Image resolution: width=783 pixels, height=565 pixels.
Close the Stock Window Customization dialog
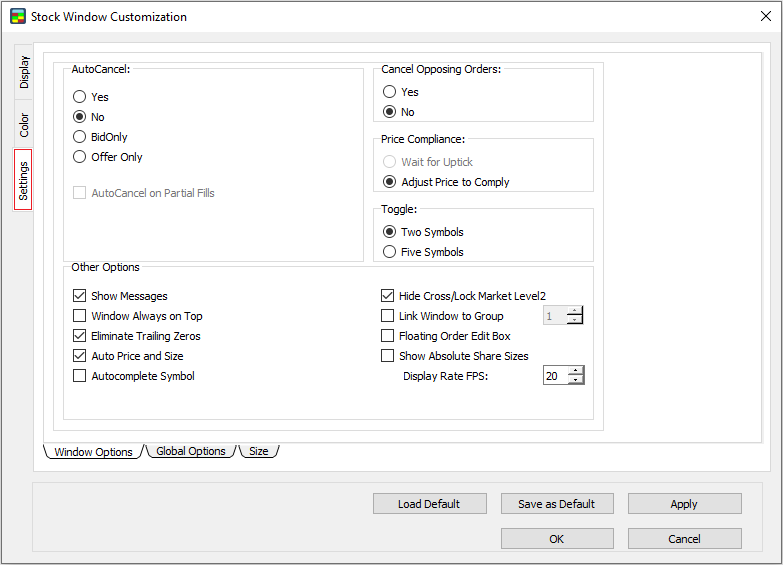[x=765, y=16]
